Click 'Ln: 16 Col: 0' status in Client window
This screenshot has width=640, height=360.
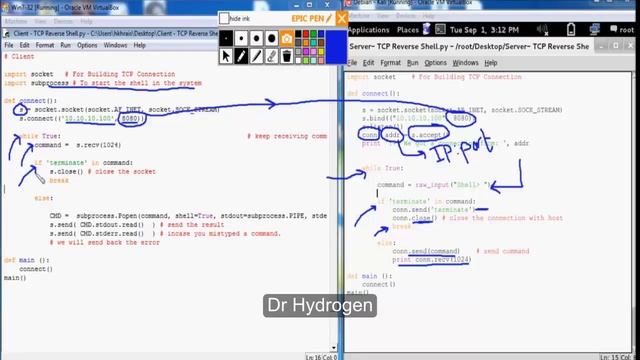pos(321,357)
